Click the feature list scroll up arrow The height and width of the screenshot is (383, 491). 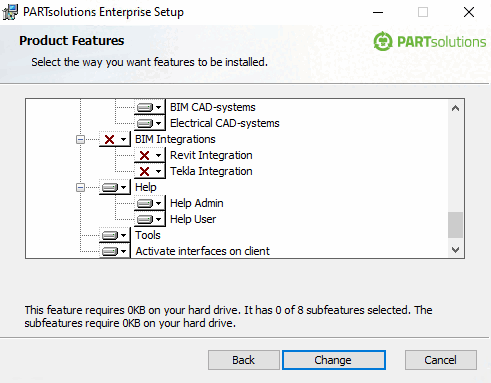455,108
